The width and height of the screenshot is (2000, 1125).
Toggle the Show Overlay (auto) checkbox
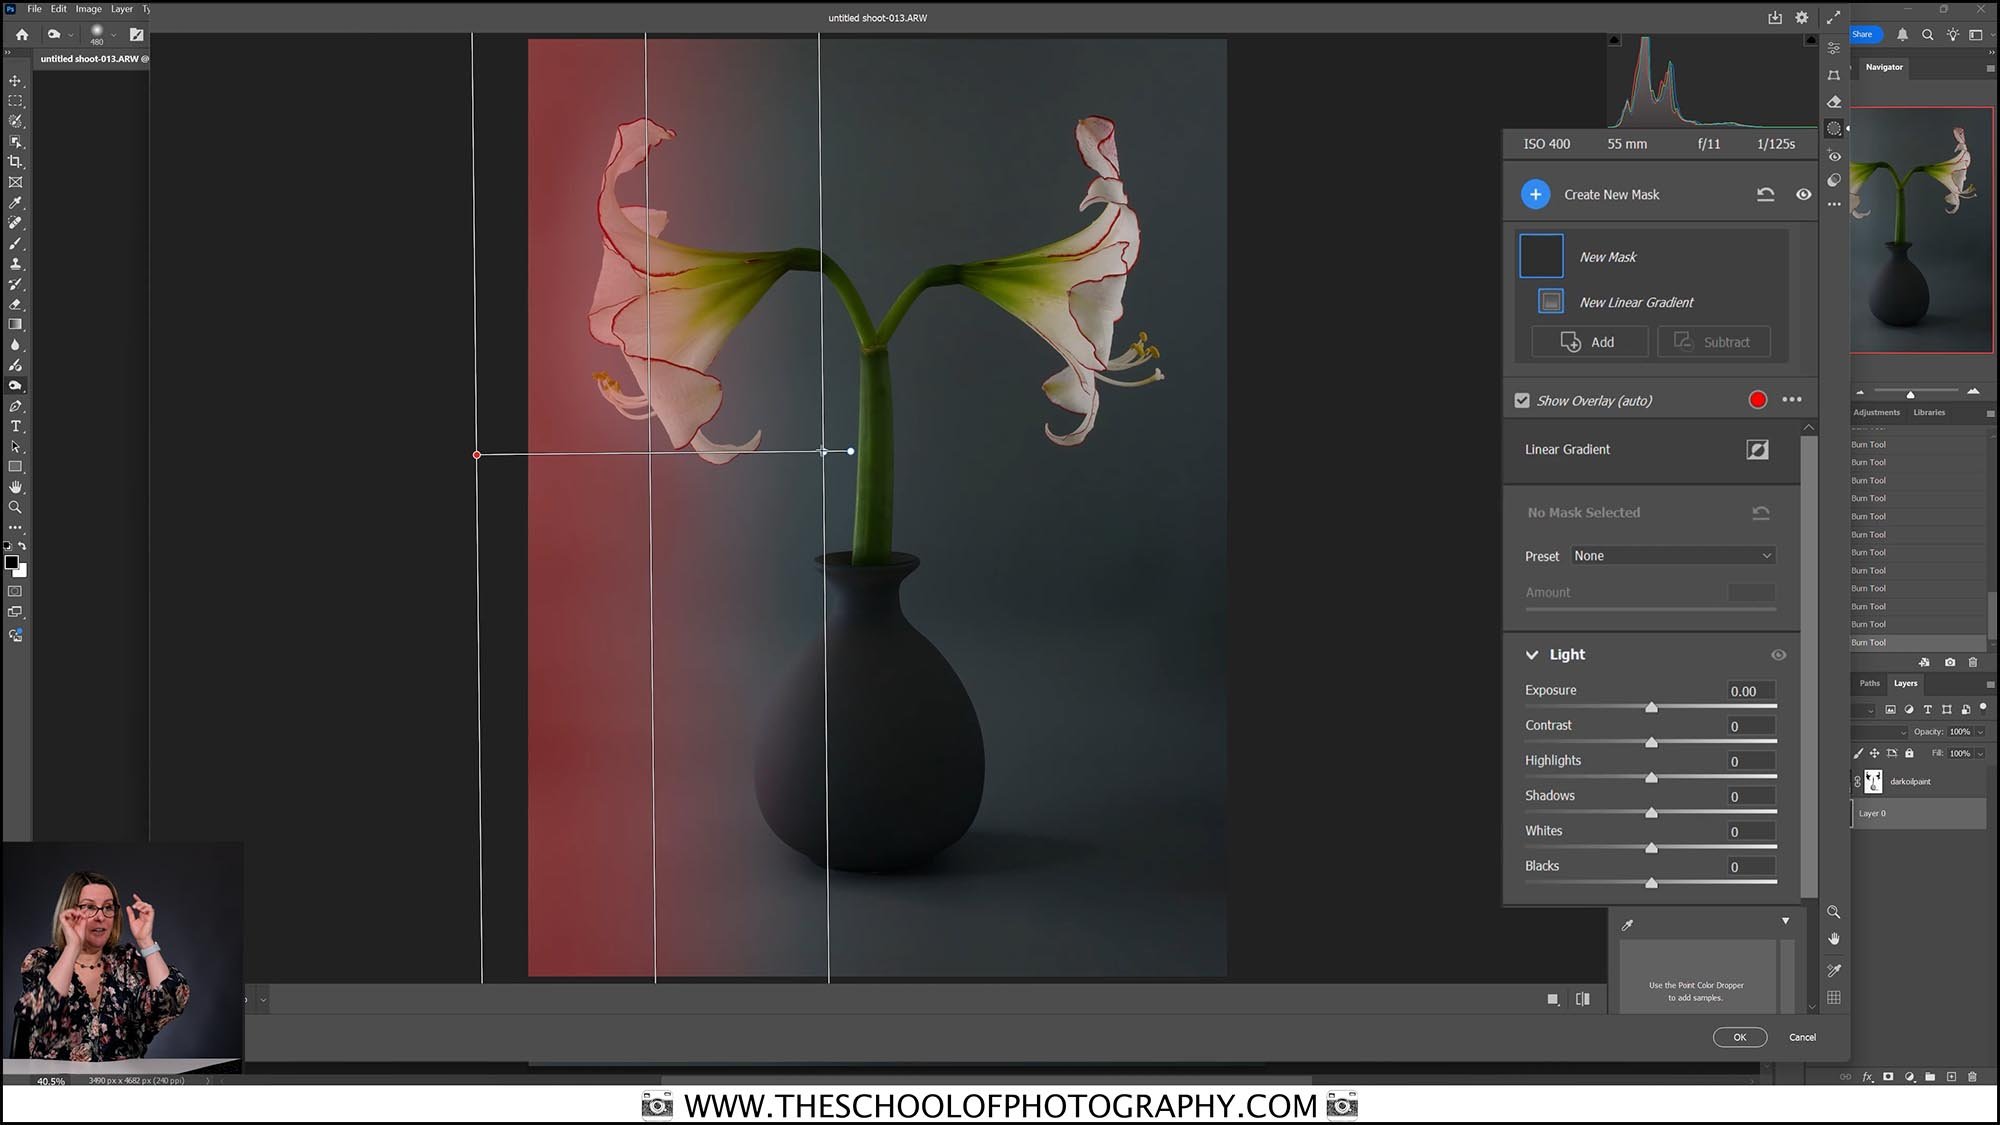tap(1522, 400)
